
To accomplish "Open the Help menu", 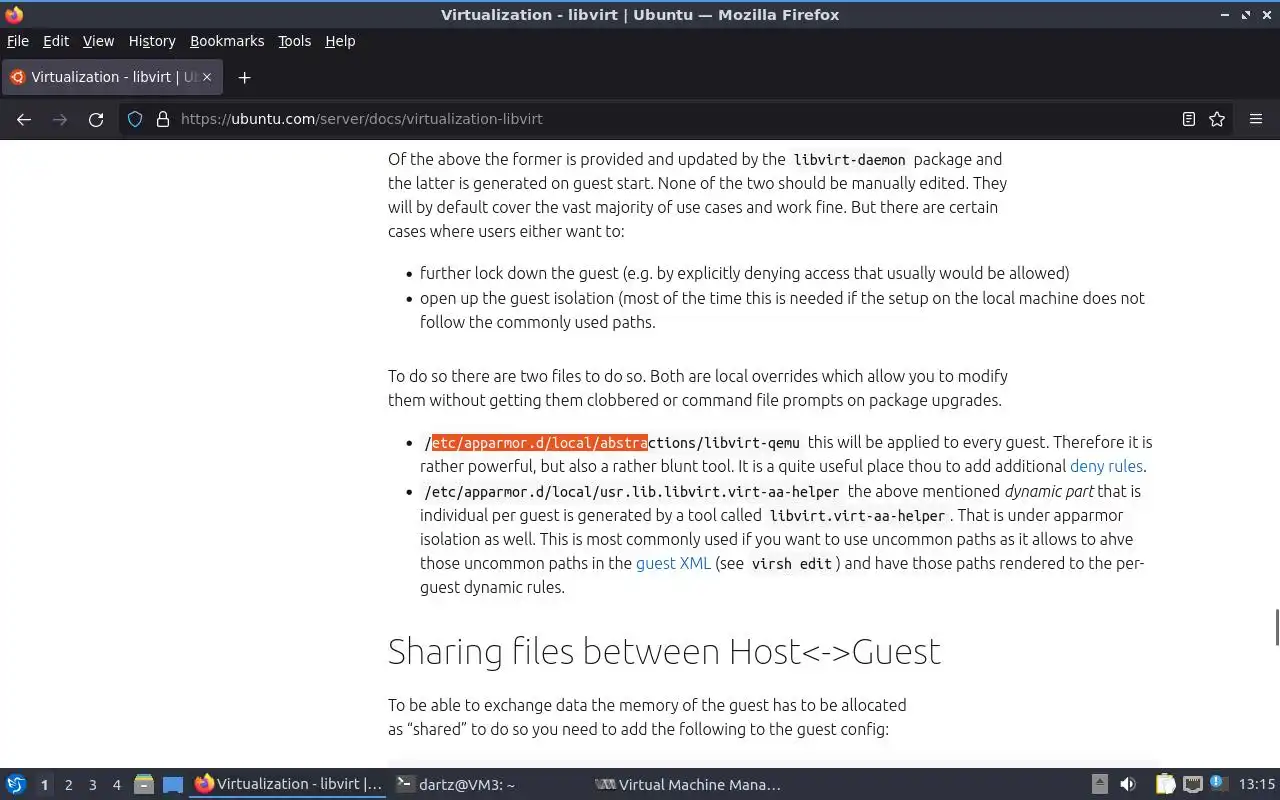I will pyautogui.click(x=340, y=41).
